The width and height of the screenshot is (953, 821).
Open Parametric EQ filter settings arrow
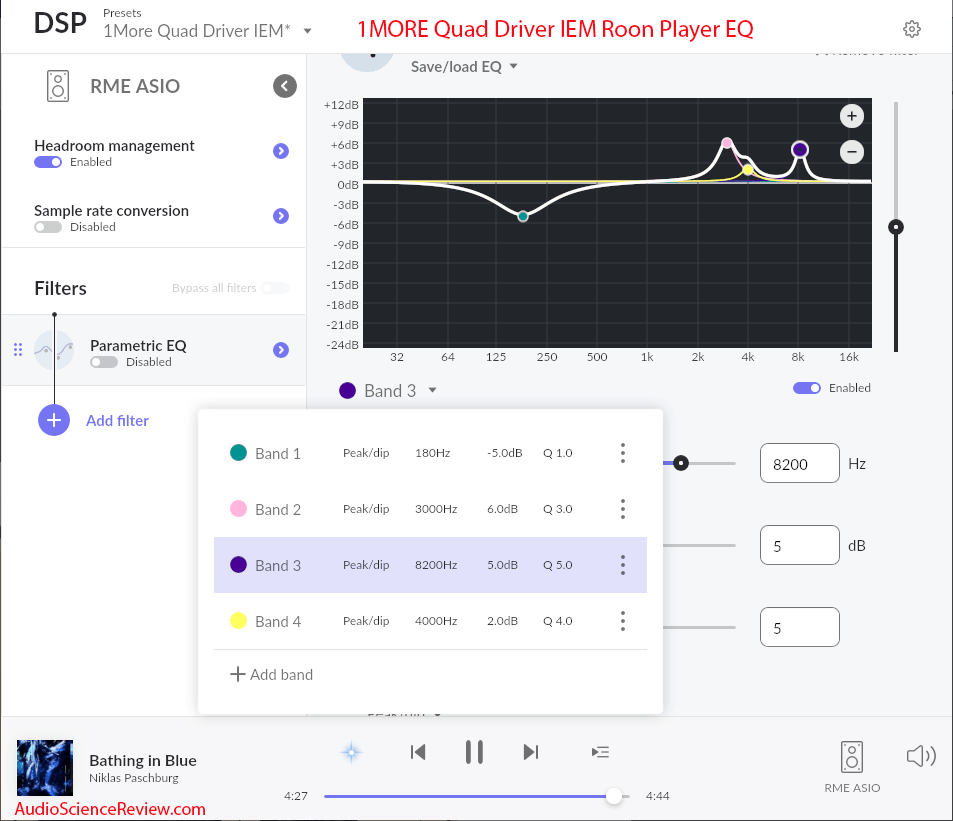(281, 349)
